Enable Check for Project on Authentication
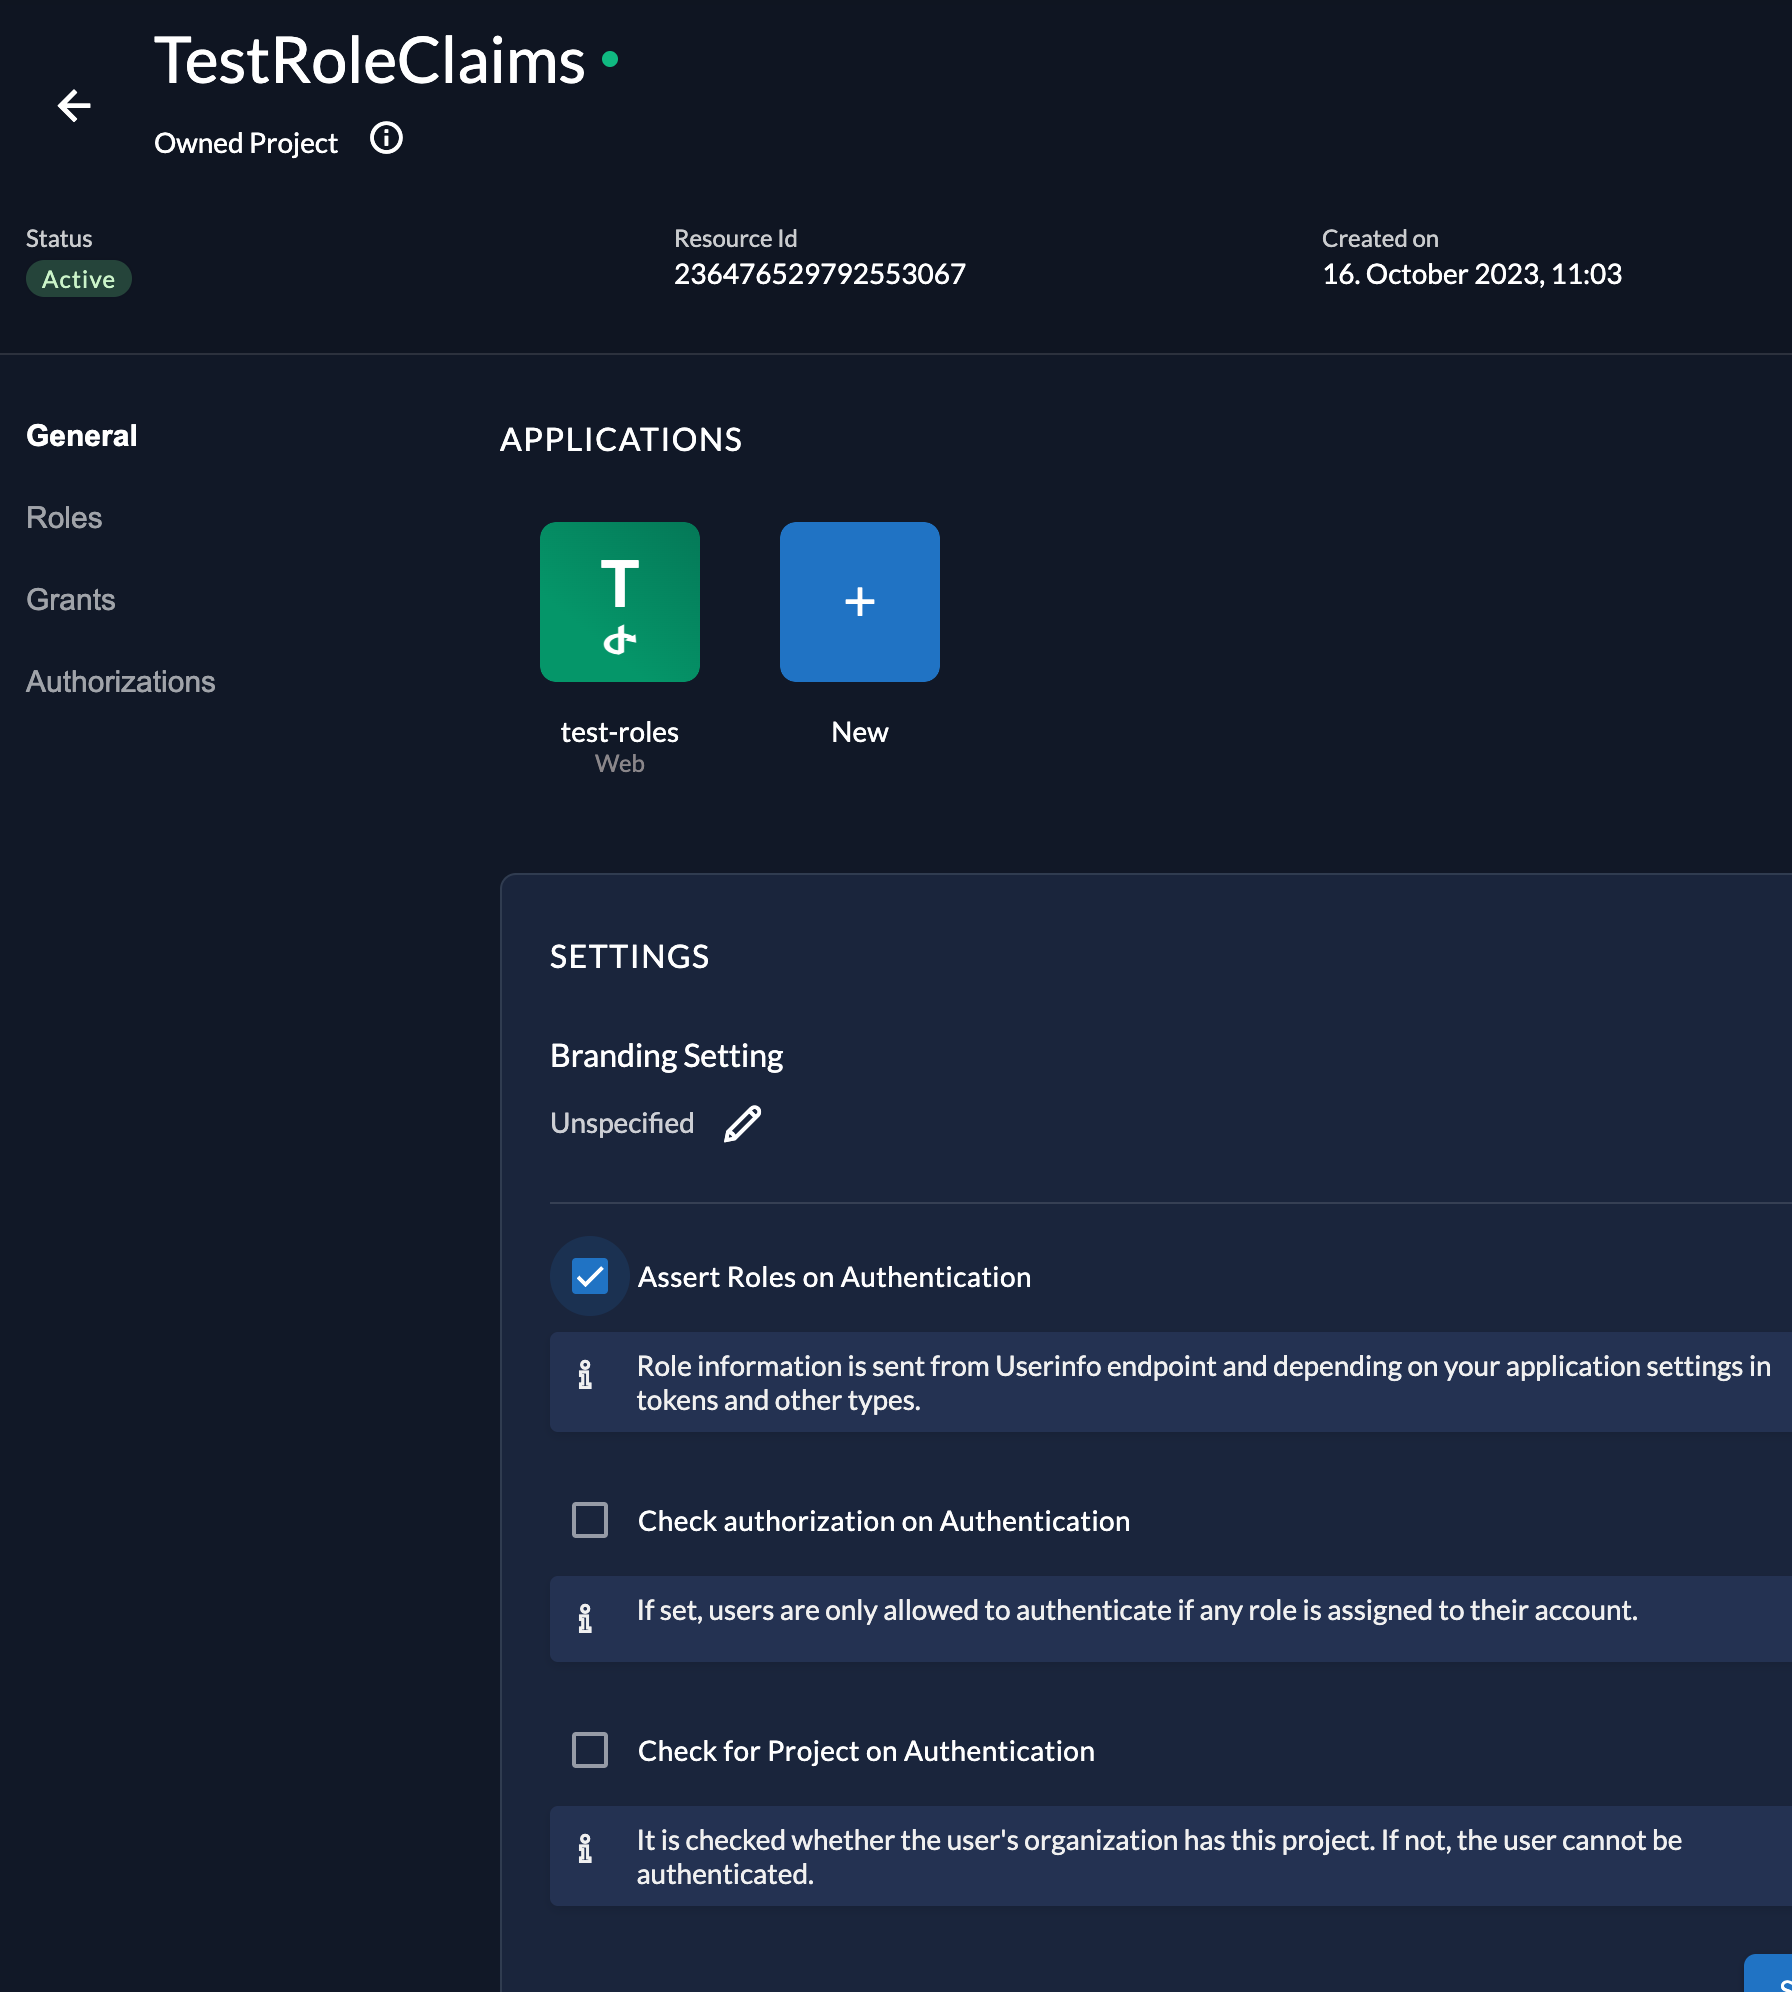Image resolution: width=1792 pixels, height=1992 pixels. [590, 1750]
